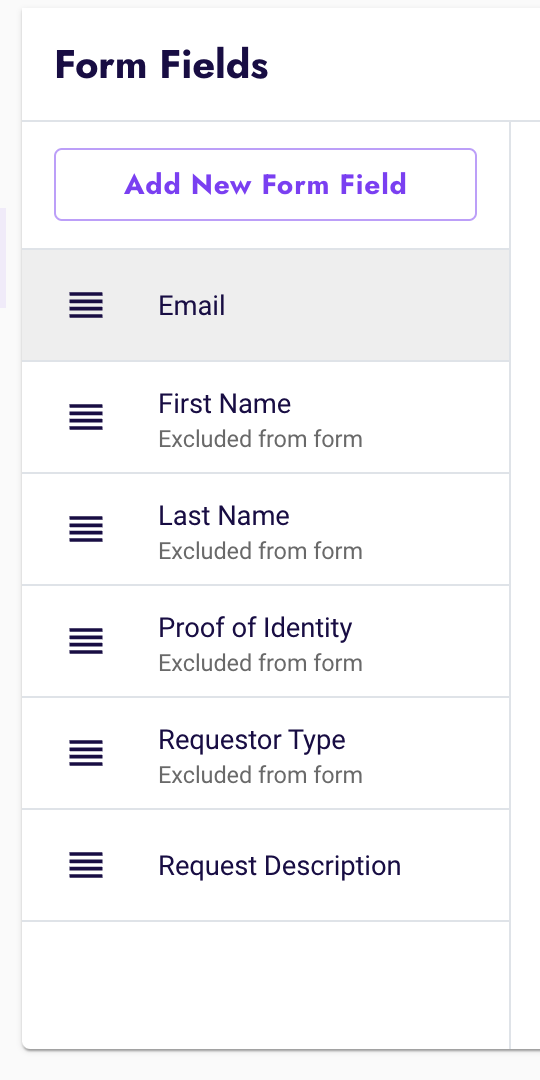Image resolution: width=540 pixels, height=1080 pixels.
Task: Select the Requestor Type field label
Action: [252, 740]
